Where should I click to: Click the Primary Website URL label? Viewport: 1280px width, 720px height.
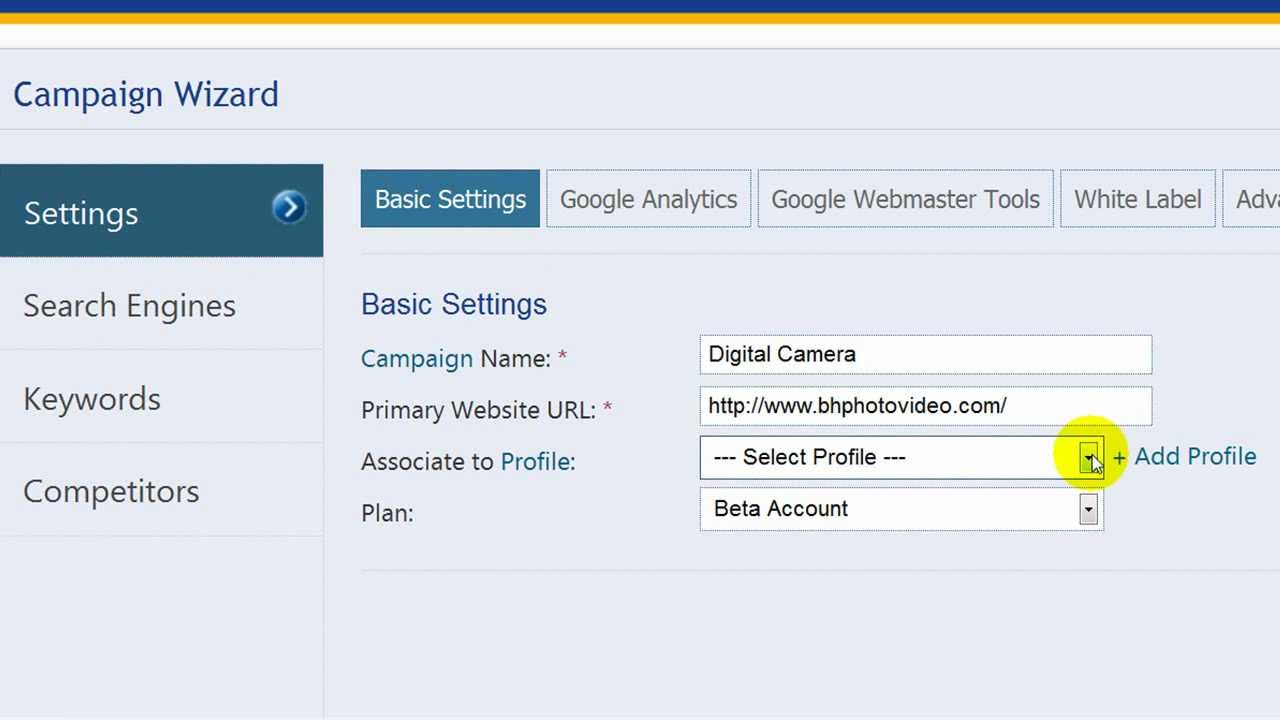tap(486, 410)
